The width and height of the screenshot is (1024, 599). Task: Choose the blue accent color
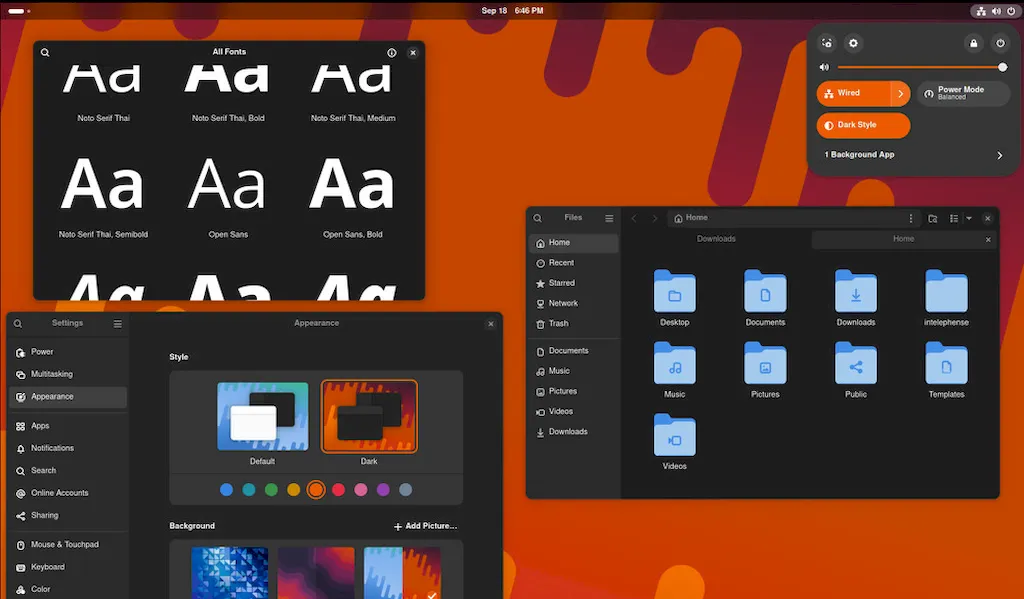pos(227,490)
